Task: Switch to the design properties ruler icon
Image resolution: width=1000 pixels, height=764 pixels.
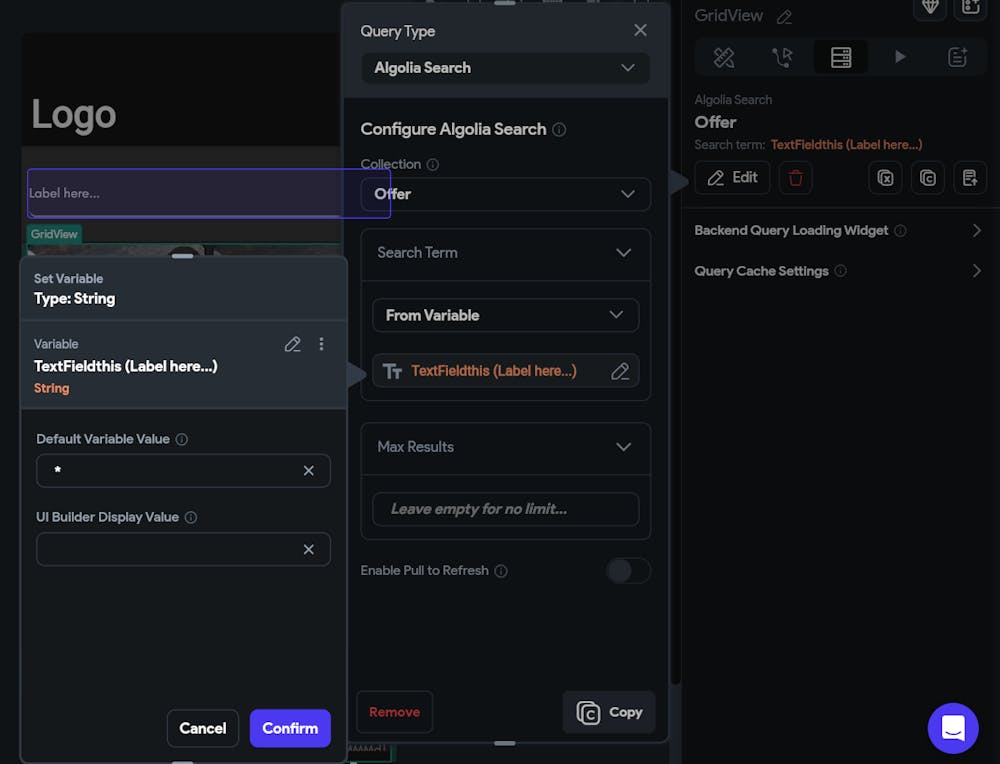Action: coord(724,57)
